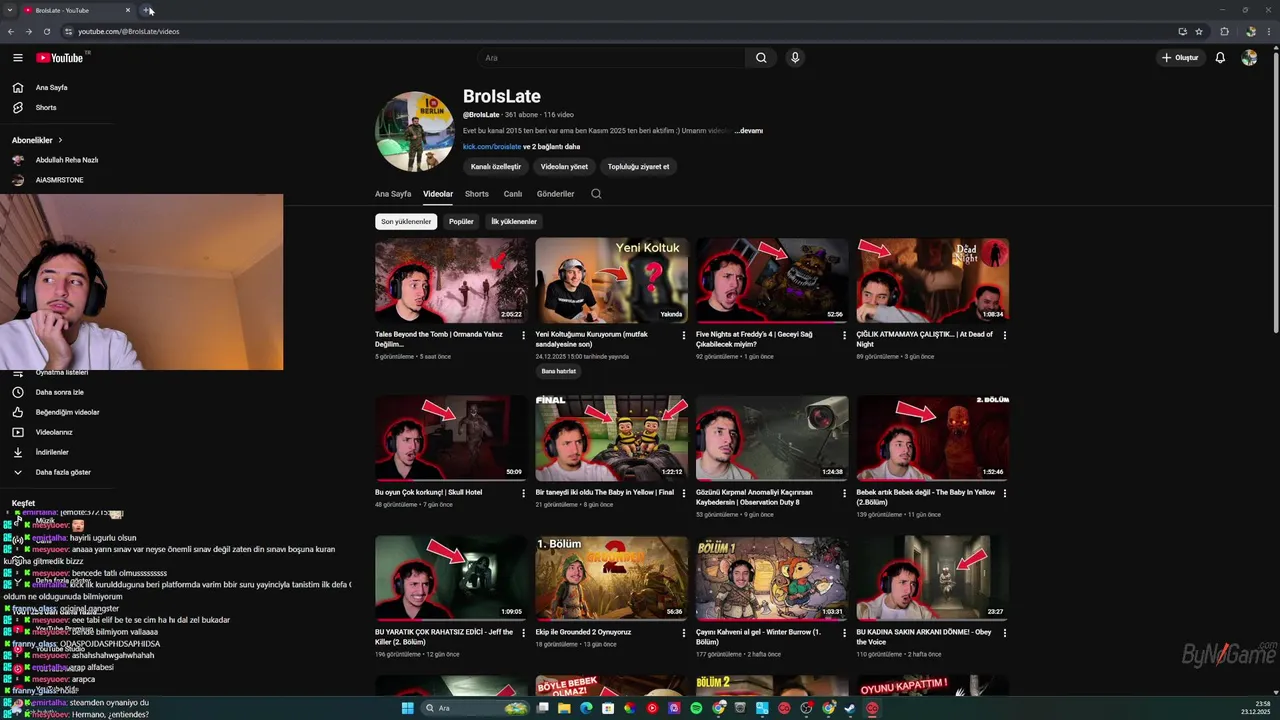Screen dimensions: 1280x720
Task: Go back in the browser
Action: tap(11, 31)
